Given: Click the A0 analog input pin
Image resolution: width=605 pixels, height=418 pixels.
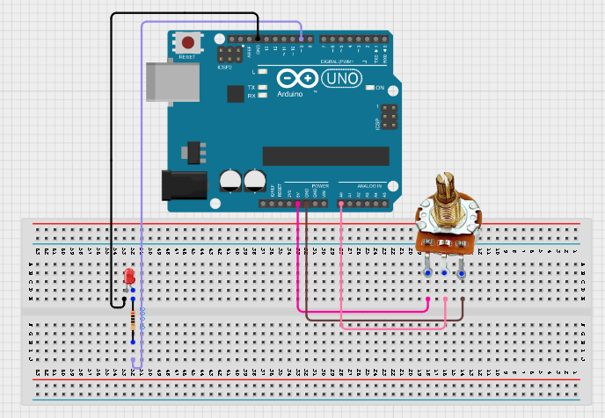Looking at the screenshot, I should pyautogui.click(x=341, y=203).
